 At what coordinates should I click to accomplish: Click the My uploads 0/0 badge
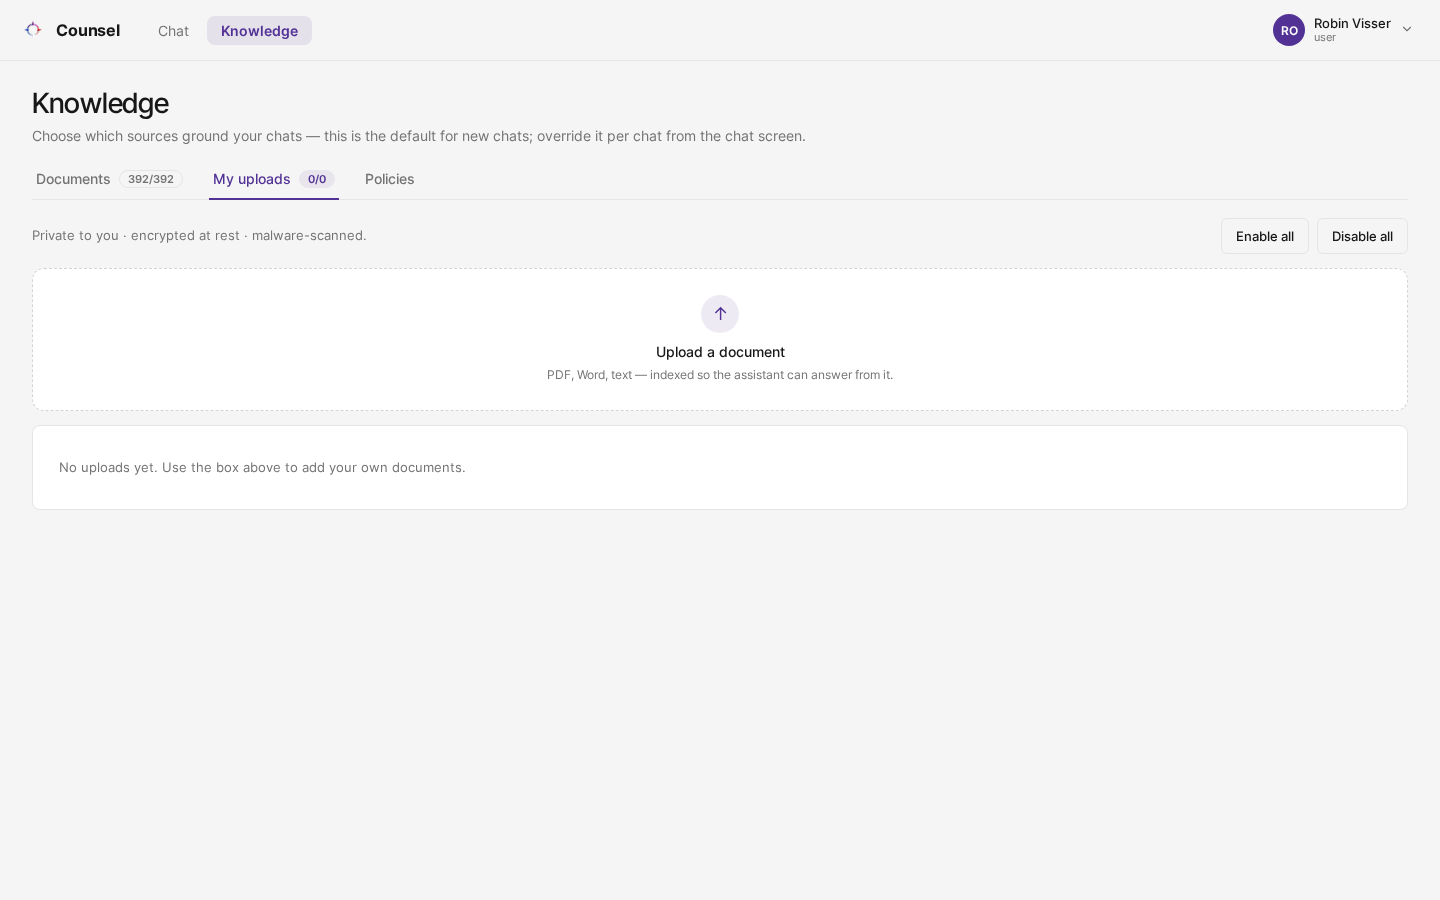317,179
